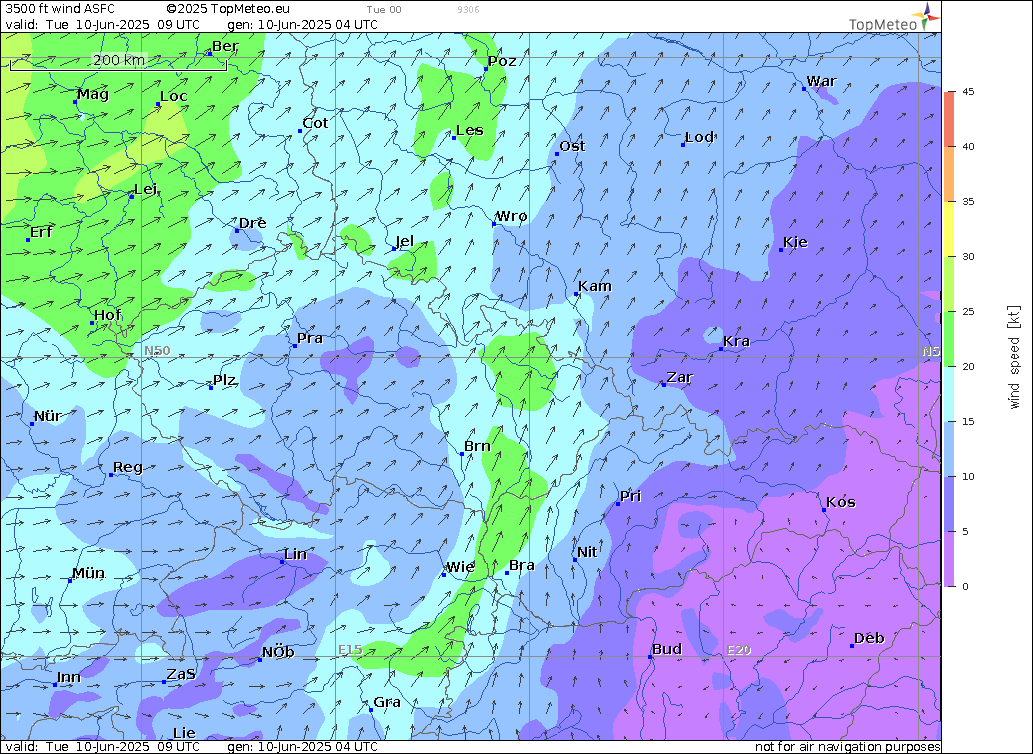Image resolution: width=1033 pixels, height=754 pixels.
Task: Select the "Bra" city label
Action: (x=522, y=566)
